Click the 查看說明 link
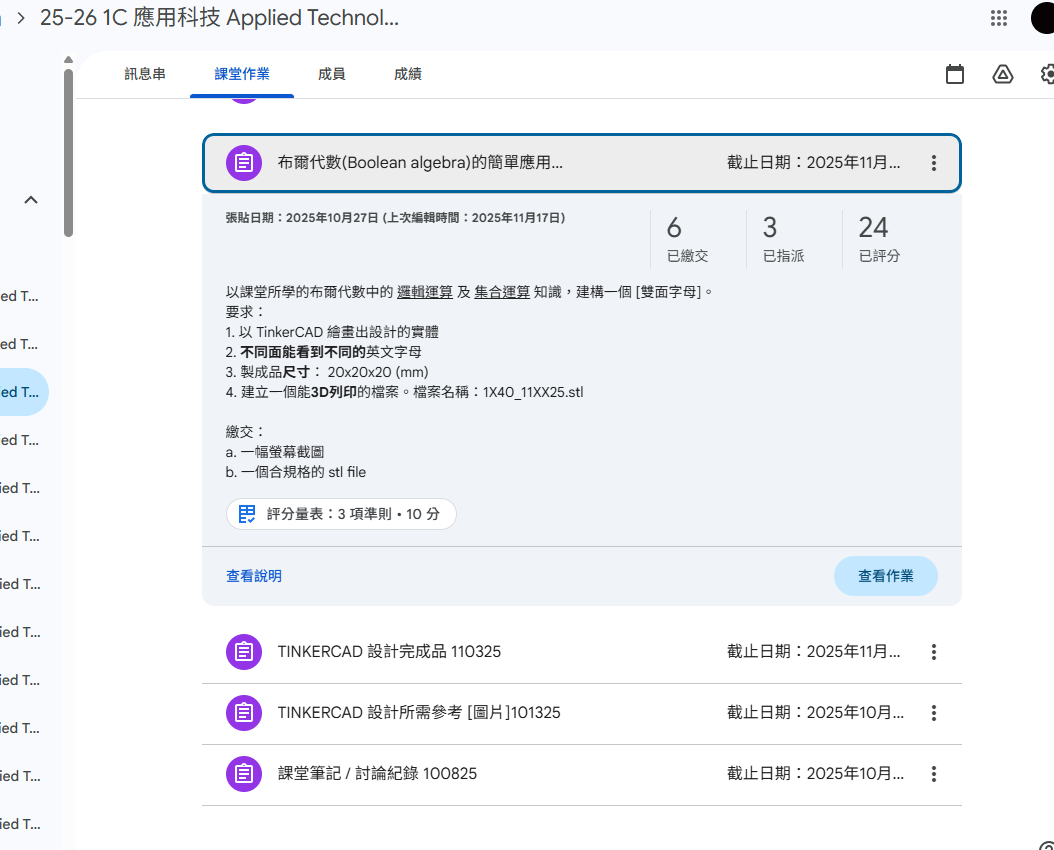 [254, 576]
